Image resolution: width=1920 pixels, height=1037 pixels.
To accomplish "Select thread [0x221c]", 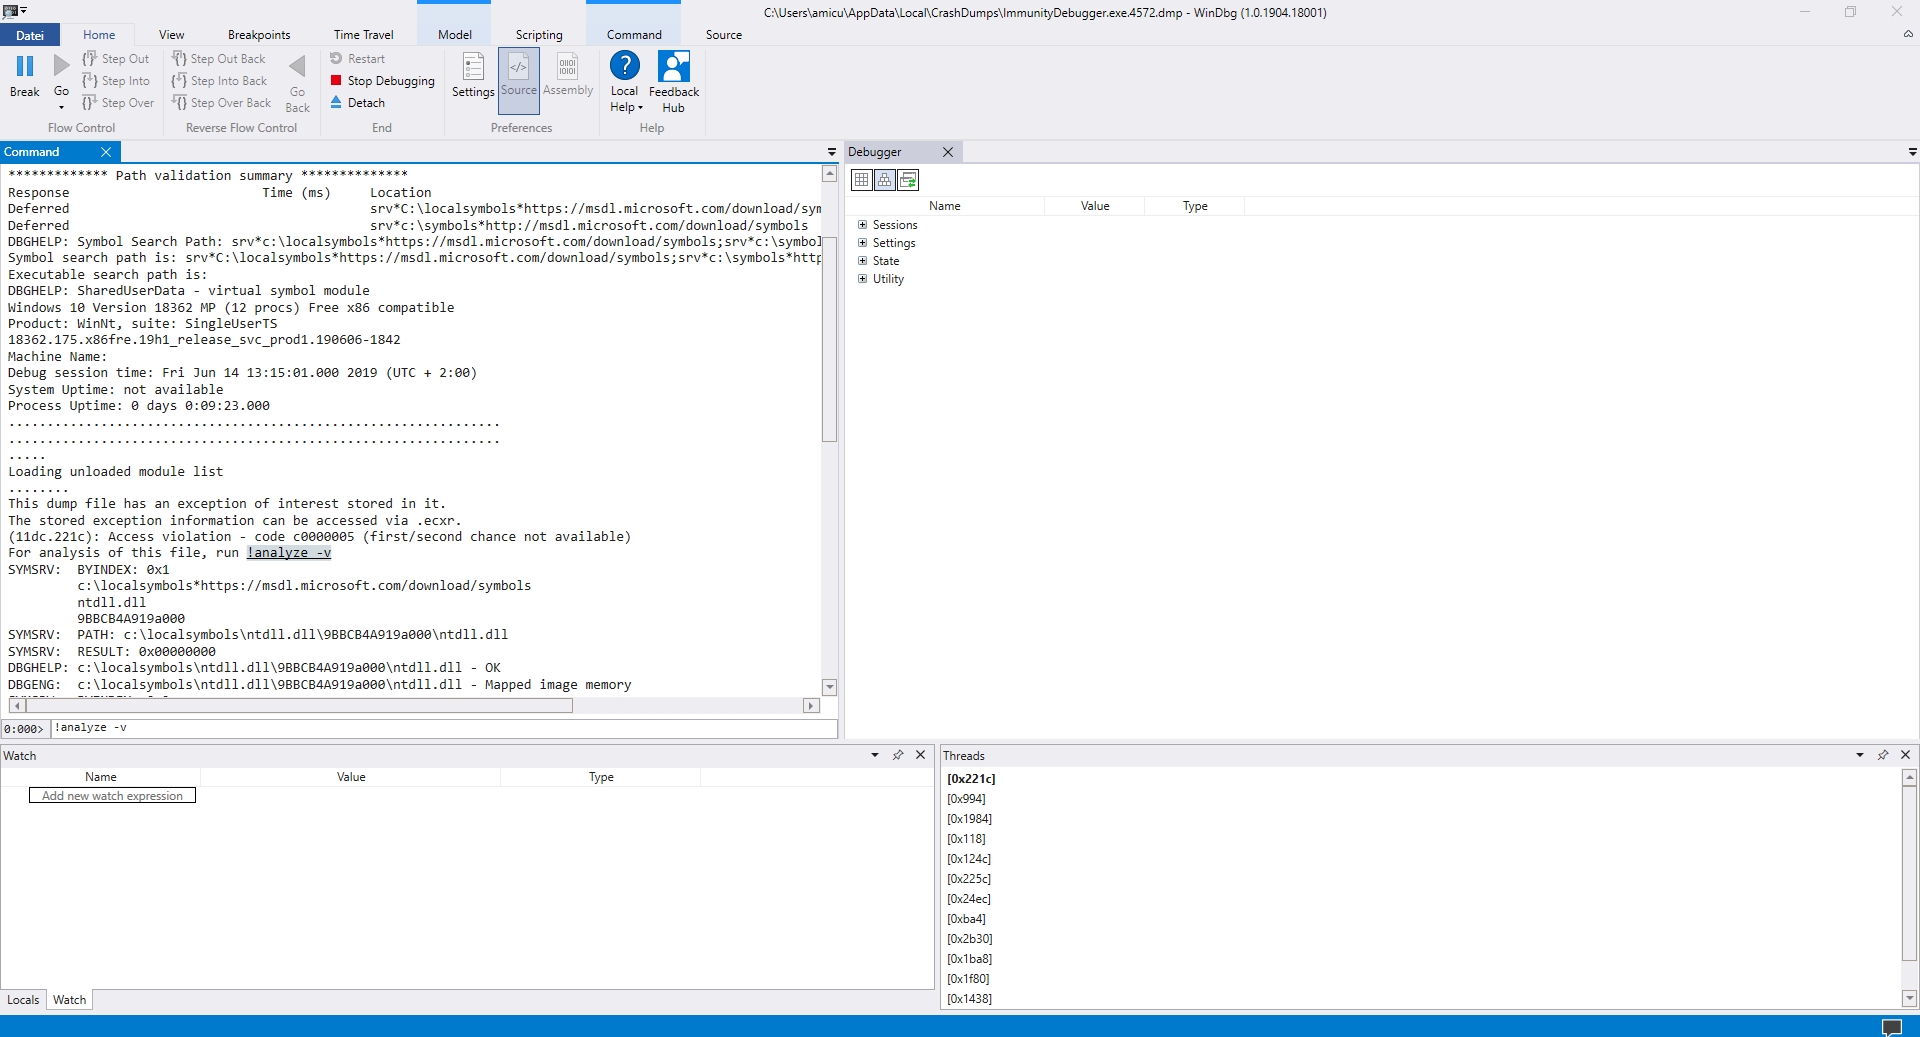I will (x=971, y=779).
